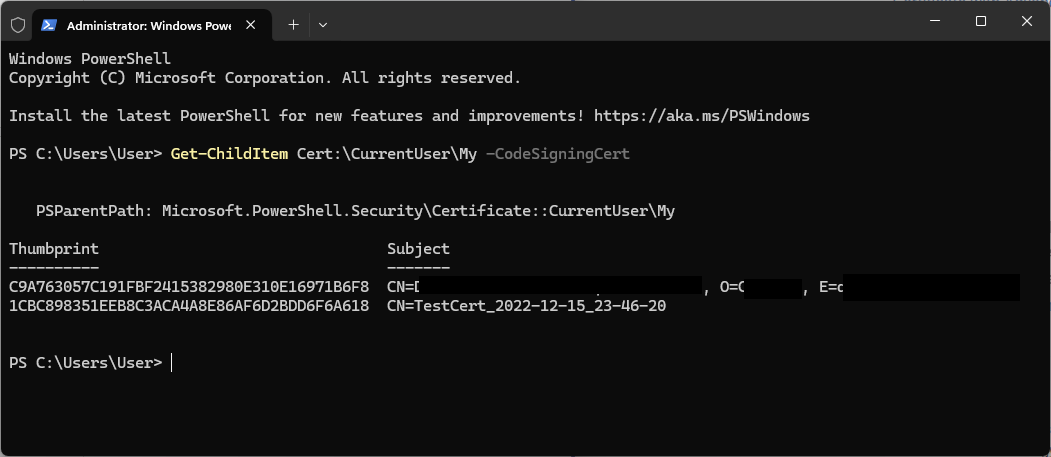This screenshot has width=1051, height=457.
Task: Click the thumbprint starting with C9A763057C
Action: coord(189,287)
